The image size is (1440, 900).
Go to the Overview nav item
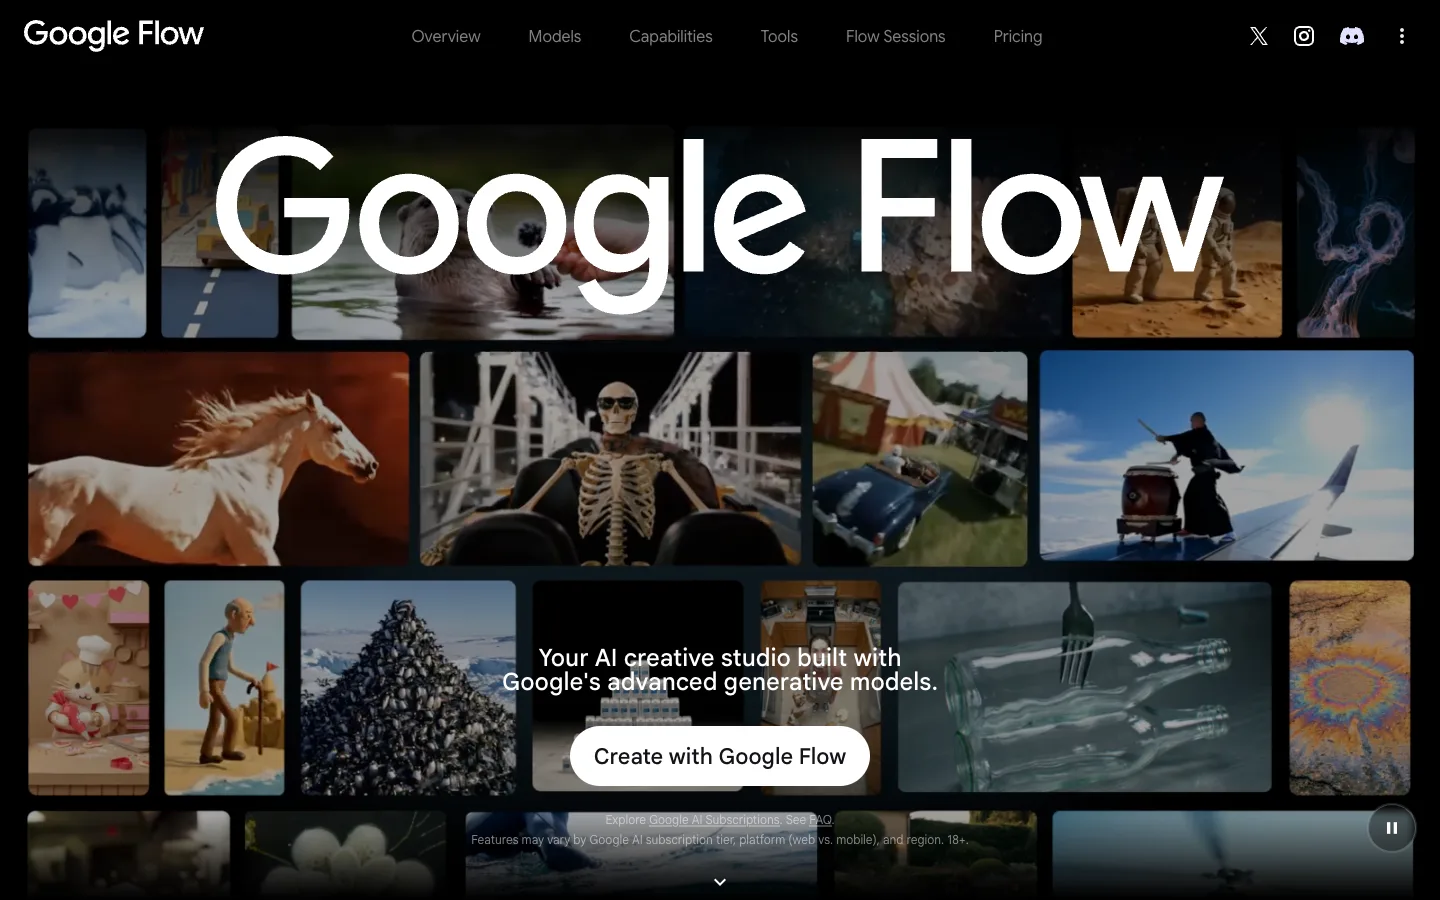446,36
